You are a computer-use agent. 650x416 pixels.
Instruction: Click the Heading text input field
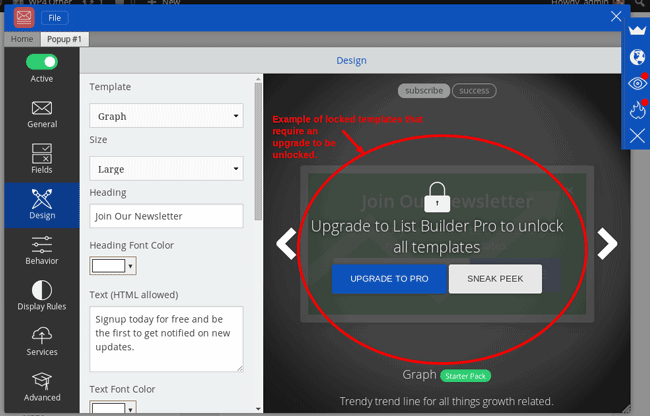(166, 216)
